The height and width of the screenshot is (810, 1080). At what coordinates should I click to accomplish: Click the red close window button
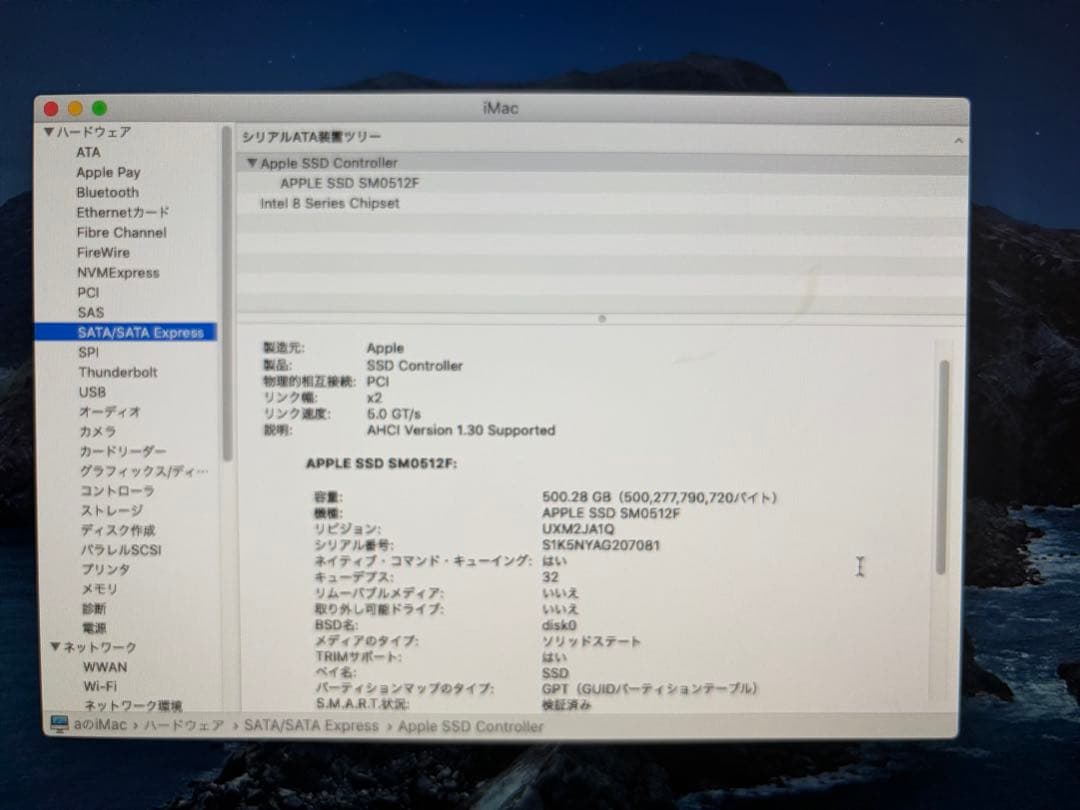click(51, 109)
